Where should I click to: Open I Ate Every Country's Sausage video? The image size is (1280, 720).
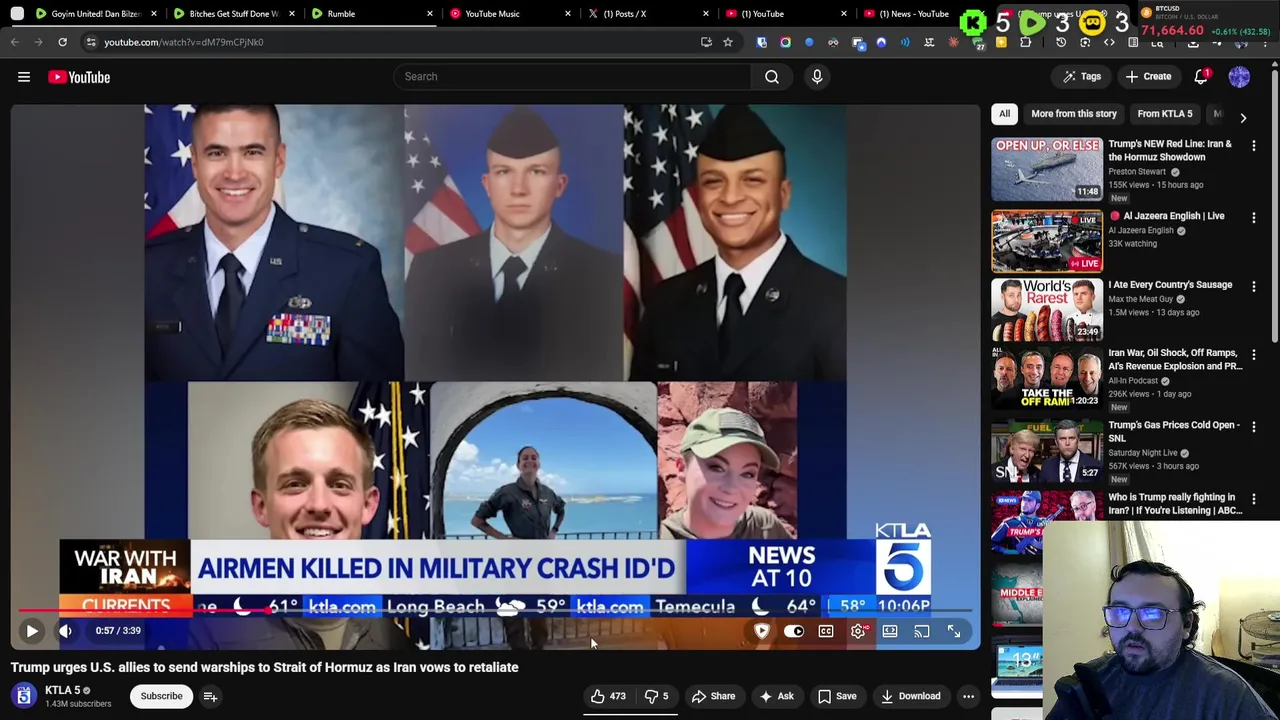point(1047,310)
